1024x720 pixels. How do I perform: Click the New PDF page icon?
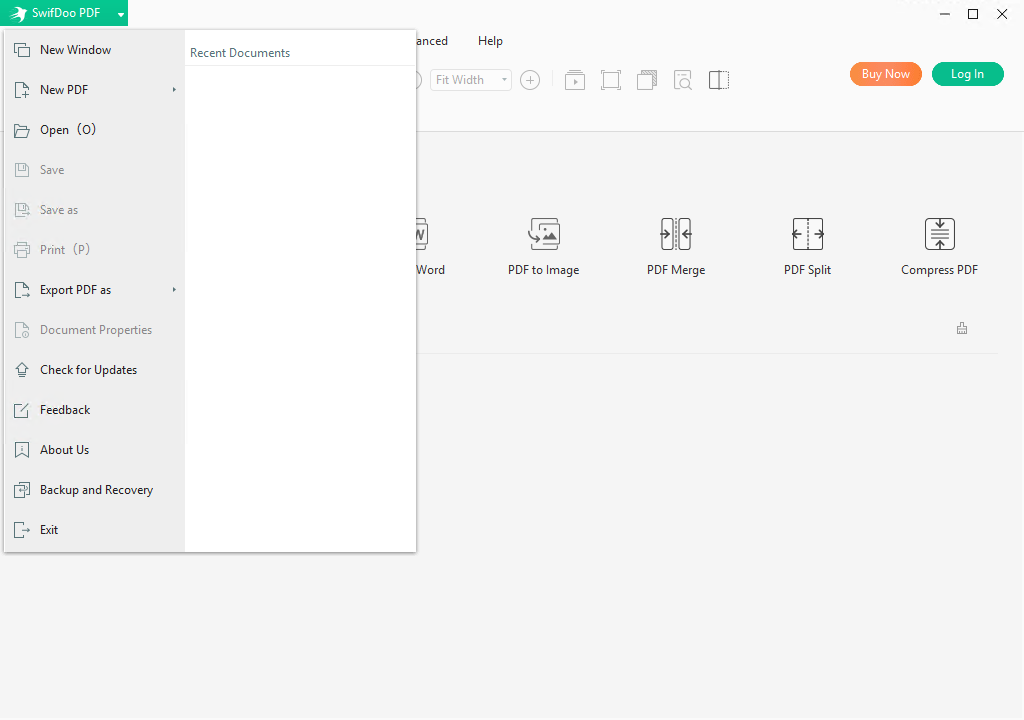point(22,90)
